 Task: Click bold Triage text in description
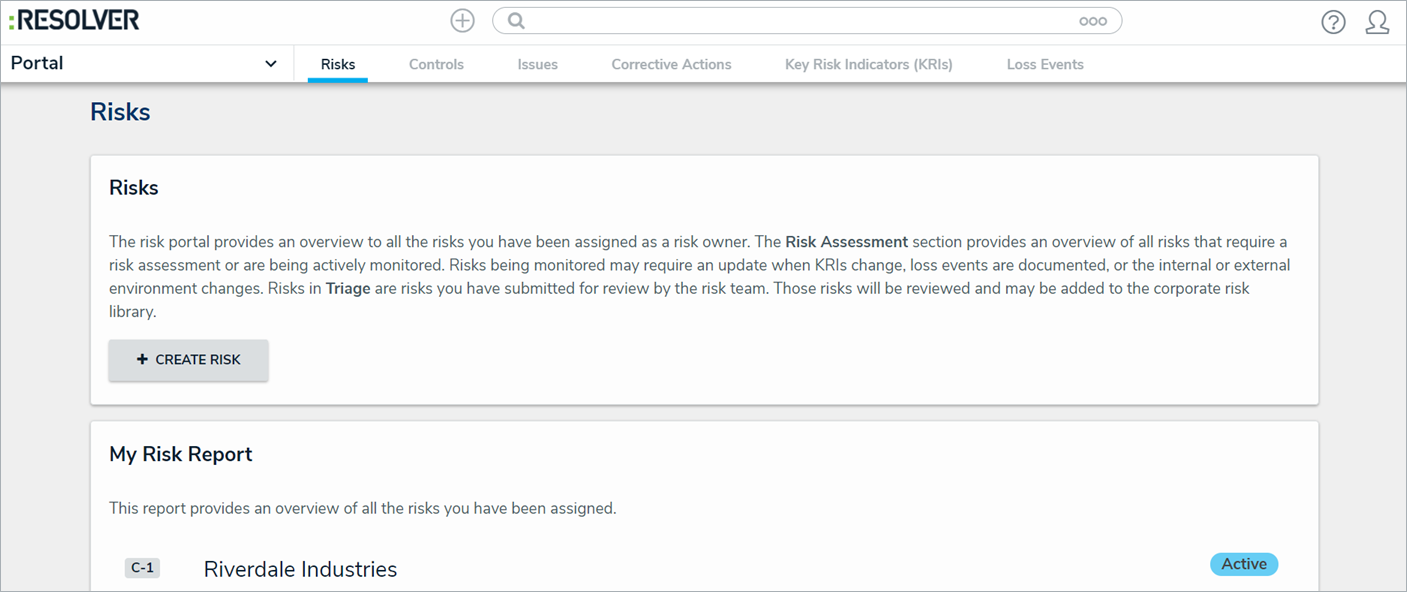[348, 288]
